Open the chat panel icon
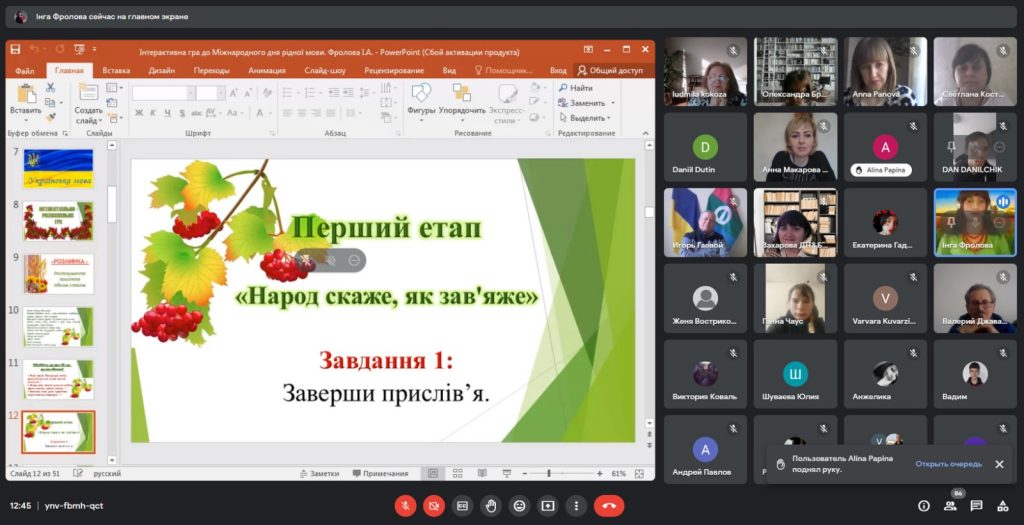The width and height of the screenshot is (1024, 525). click(977, 506)
